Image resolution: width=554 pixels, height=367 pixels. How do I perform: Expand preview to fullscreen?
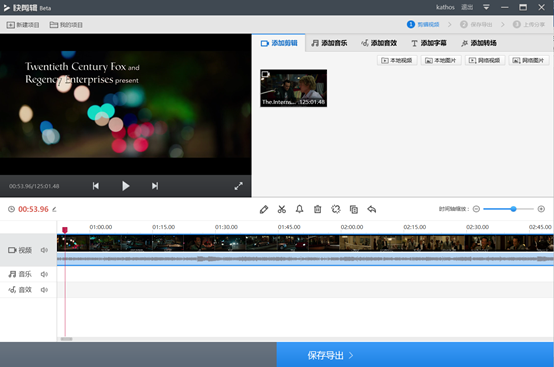tap(238, 186)
